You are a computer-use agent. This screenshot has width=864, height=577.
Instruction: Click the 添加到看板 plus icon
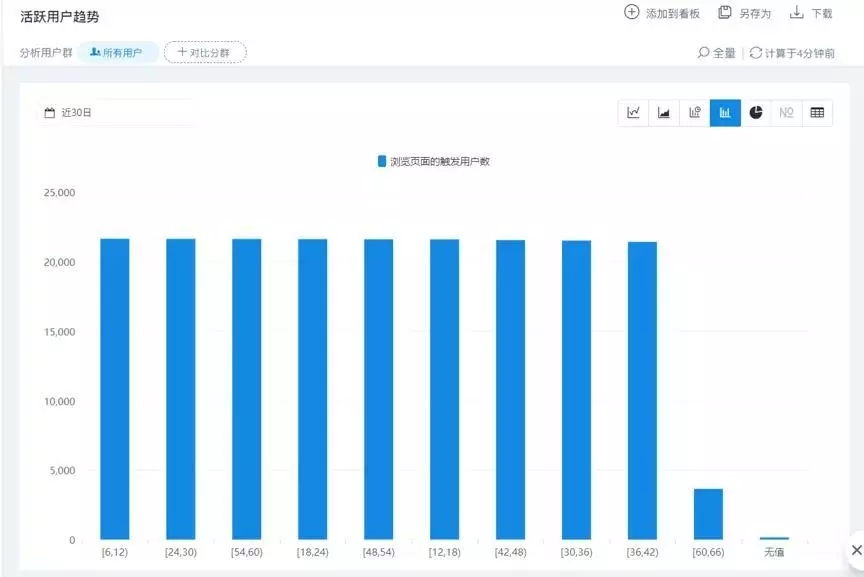click(x=631, y=12)
